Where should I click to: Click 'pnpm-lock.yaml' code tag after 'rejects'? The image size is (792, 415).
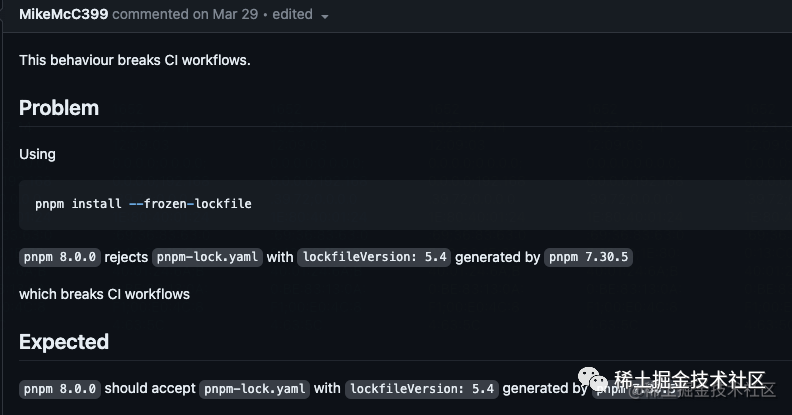207,257
